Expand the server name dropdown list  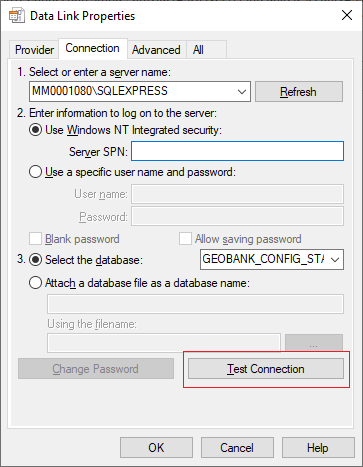[242, 92]
